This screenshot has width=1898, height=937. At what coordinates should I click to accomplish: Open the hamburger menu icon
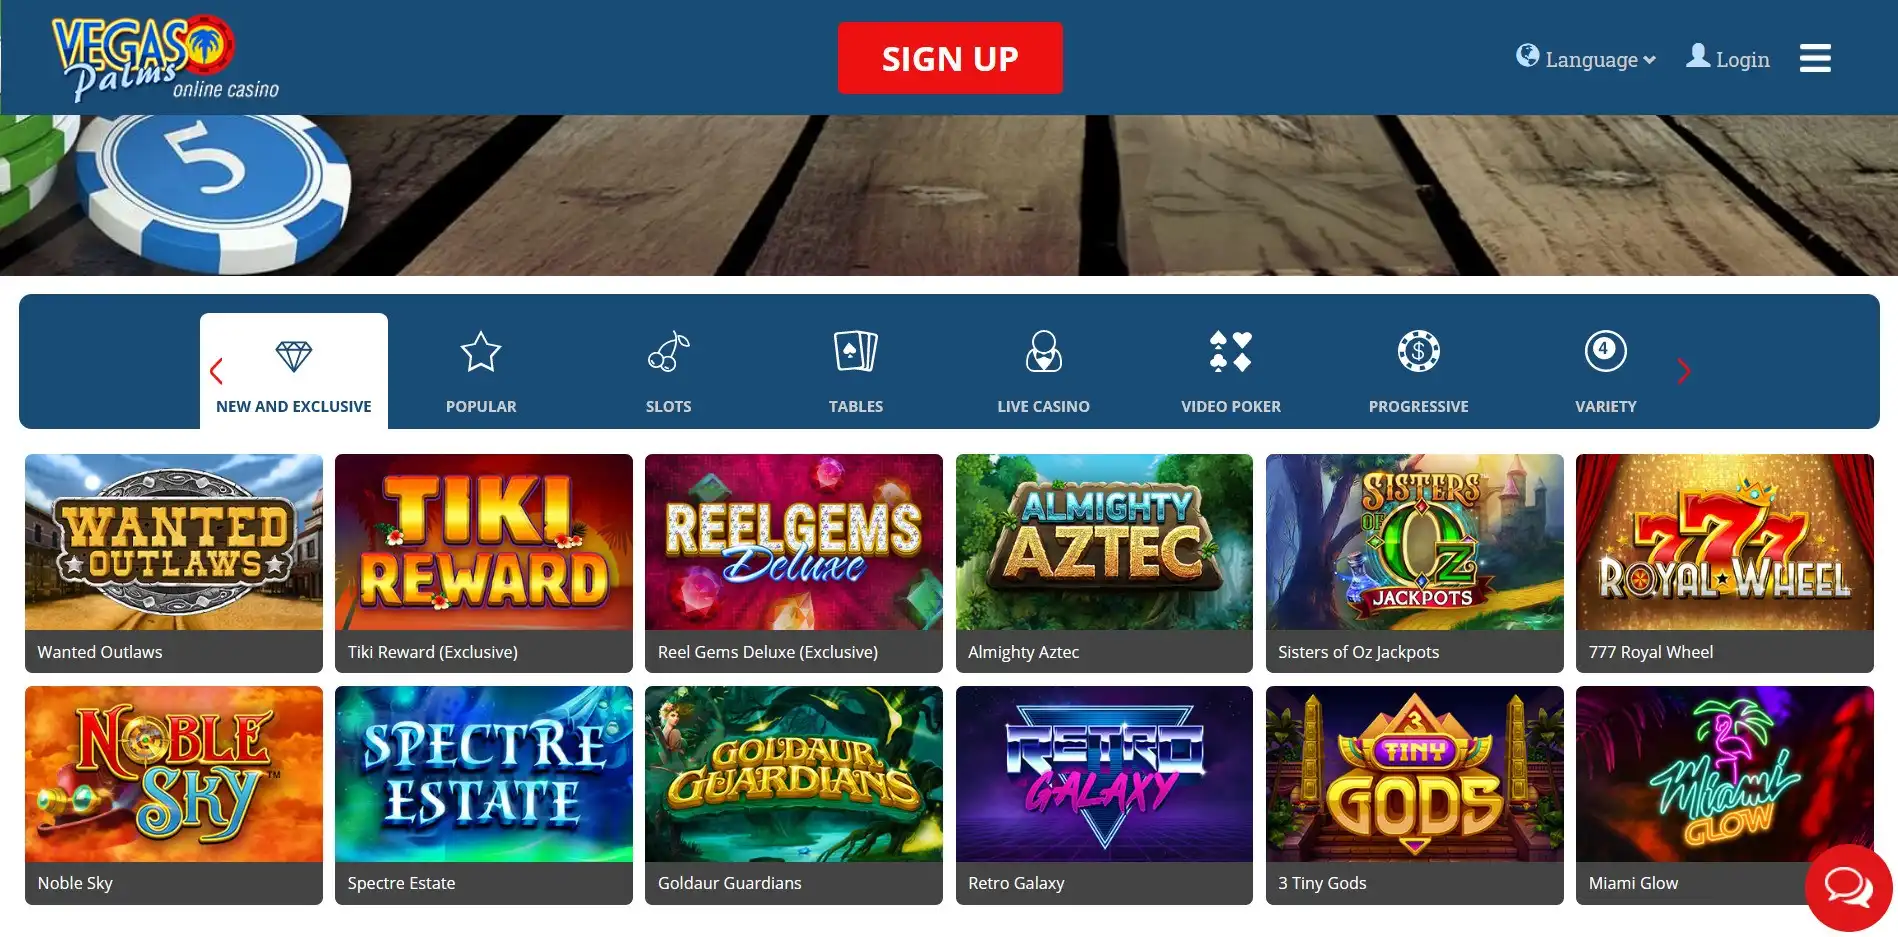coord(1815,58)
